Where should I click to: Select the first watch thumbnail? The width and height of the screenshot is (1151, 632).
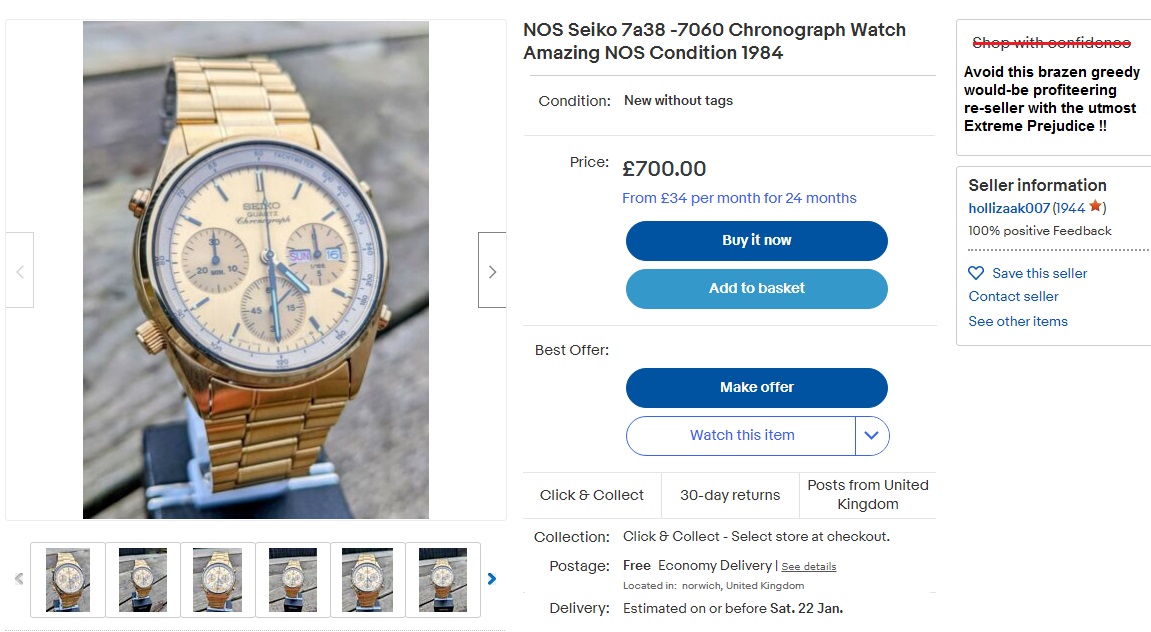67,579
